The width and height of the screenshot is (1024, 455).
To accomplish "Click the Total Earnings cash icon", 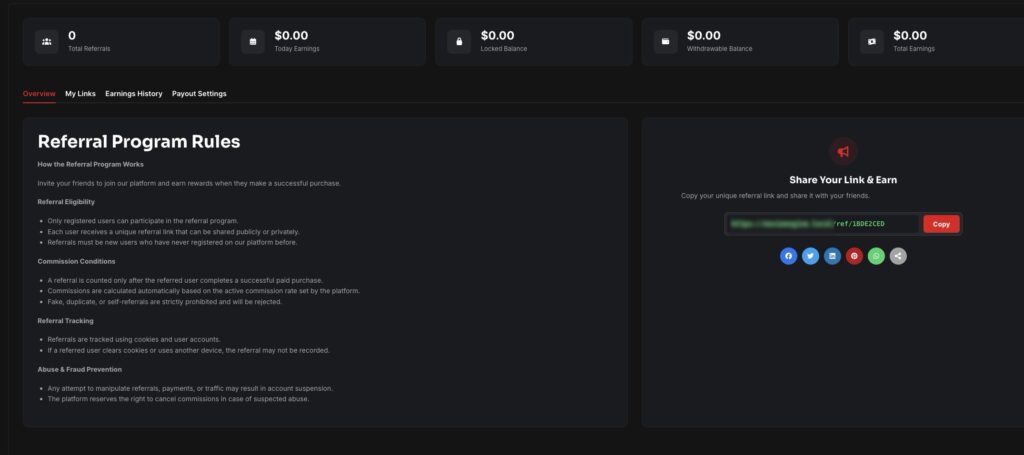I will (872, 42).
